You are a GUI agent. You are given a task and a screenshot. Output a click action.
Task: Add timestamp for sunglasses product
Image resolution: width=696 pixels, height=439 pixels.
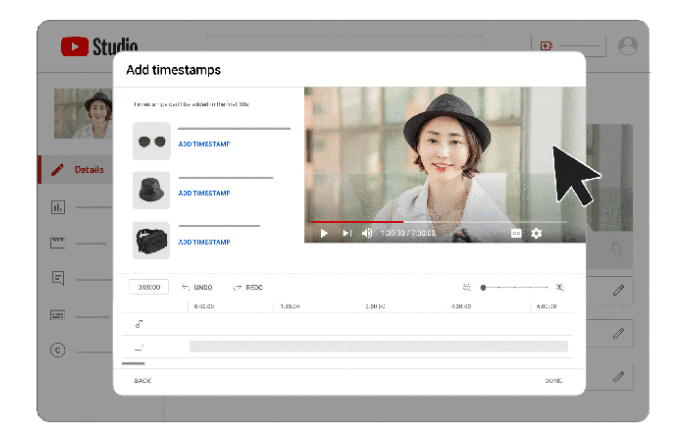point(204,144)
